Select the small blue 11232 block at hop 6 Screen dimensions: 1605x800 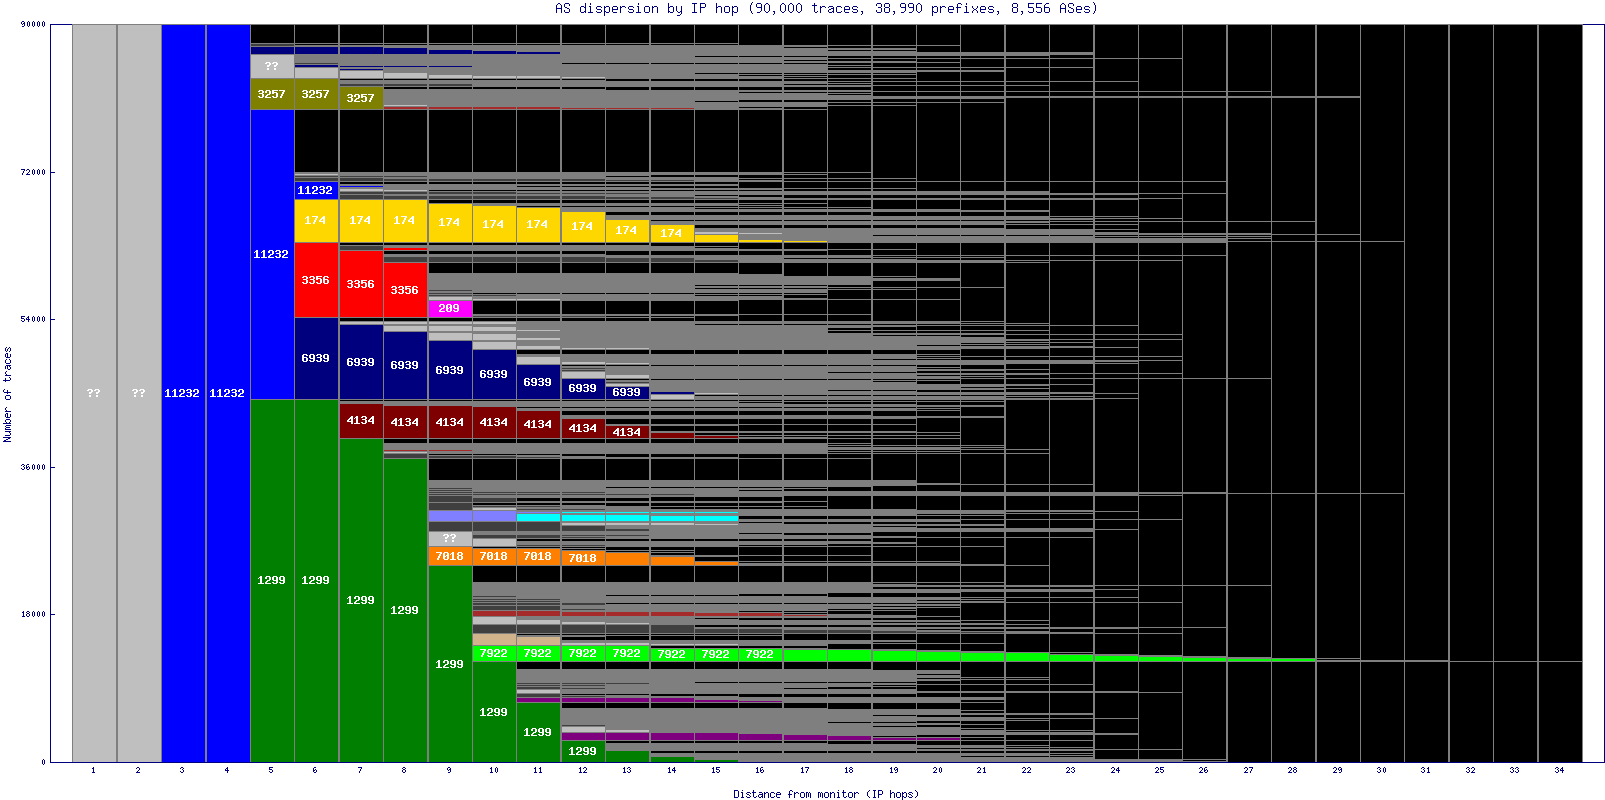coord(316,190)
